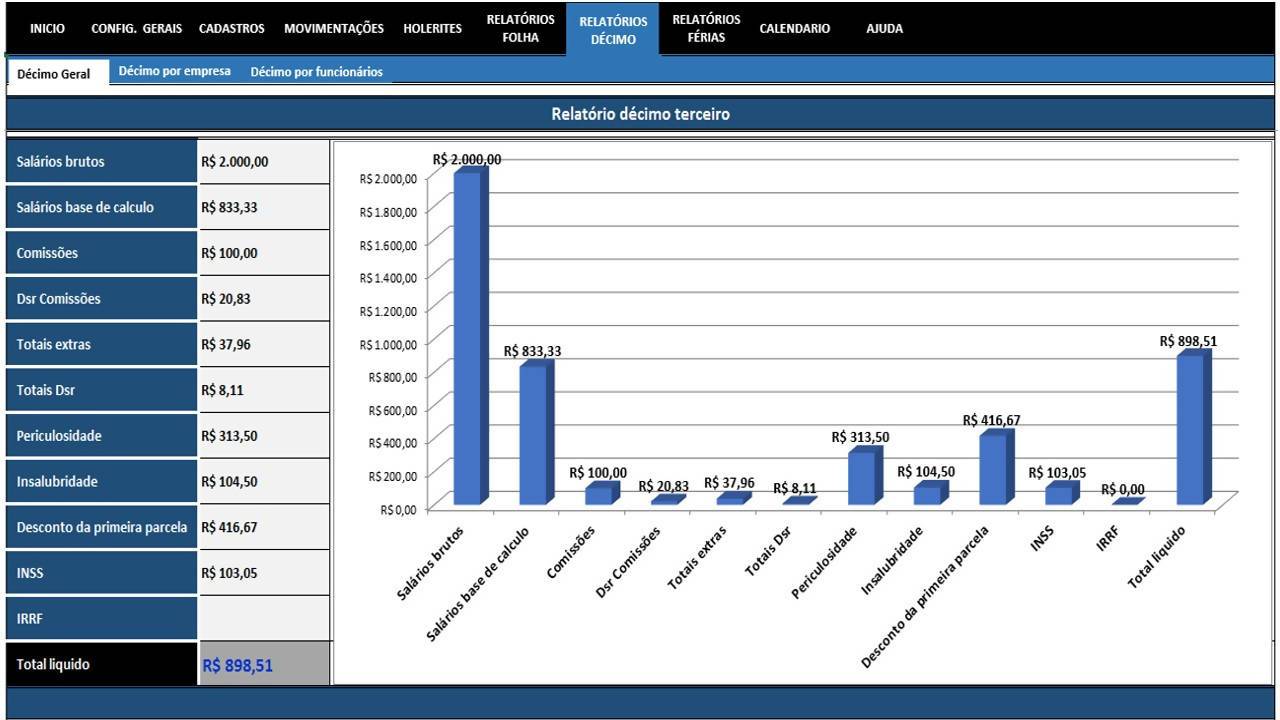This screenshot has height=720, width=1280.
Task: Select the RELATÓRIOS DÉCIMO tab
Action: click(x=613, y=30)
